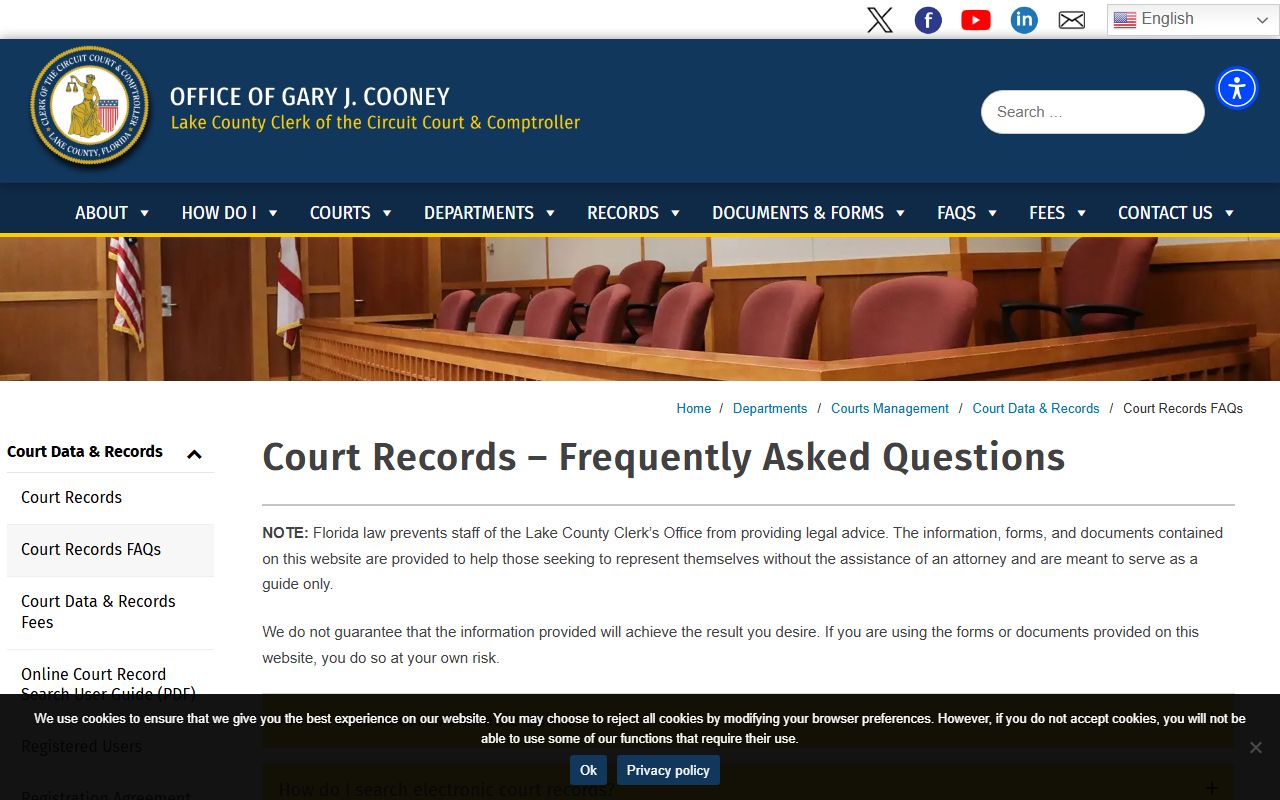This screenshot has width=1280, height=800.
Task: Go to the Departments breadcrumb
Action: pyautogui.click(x=770, y=408)
